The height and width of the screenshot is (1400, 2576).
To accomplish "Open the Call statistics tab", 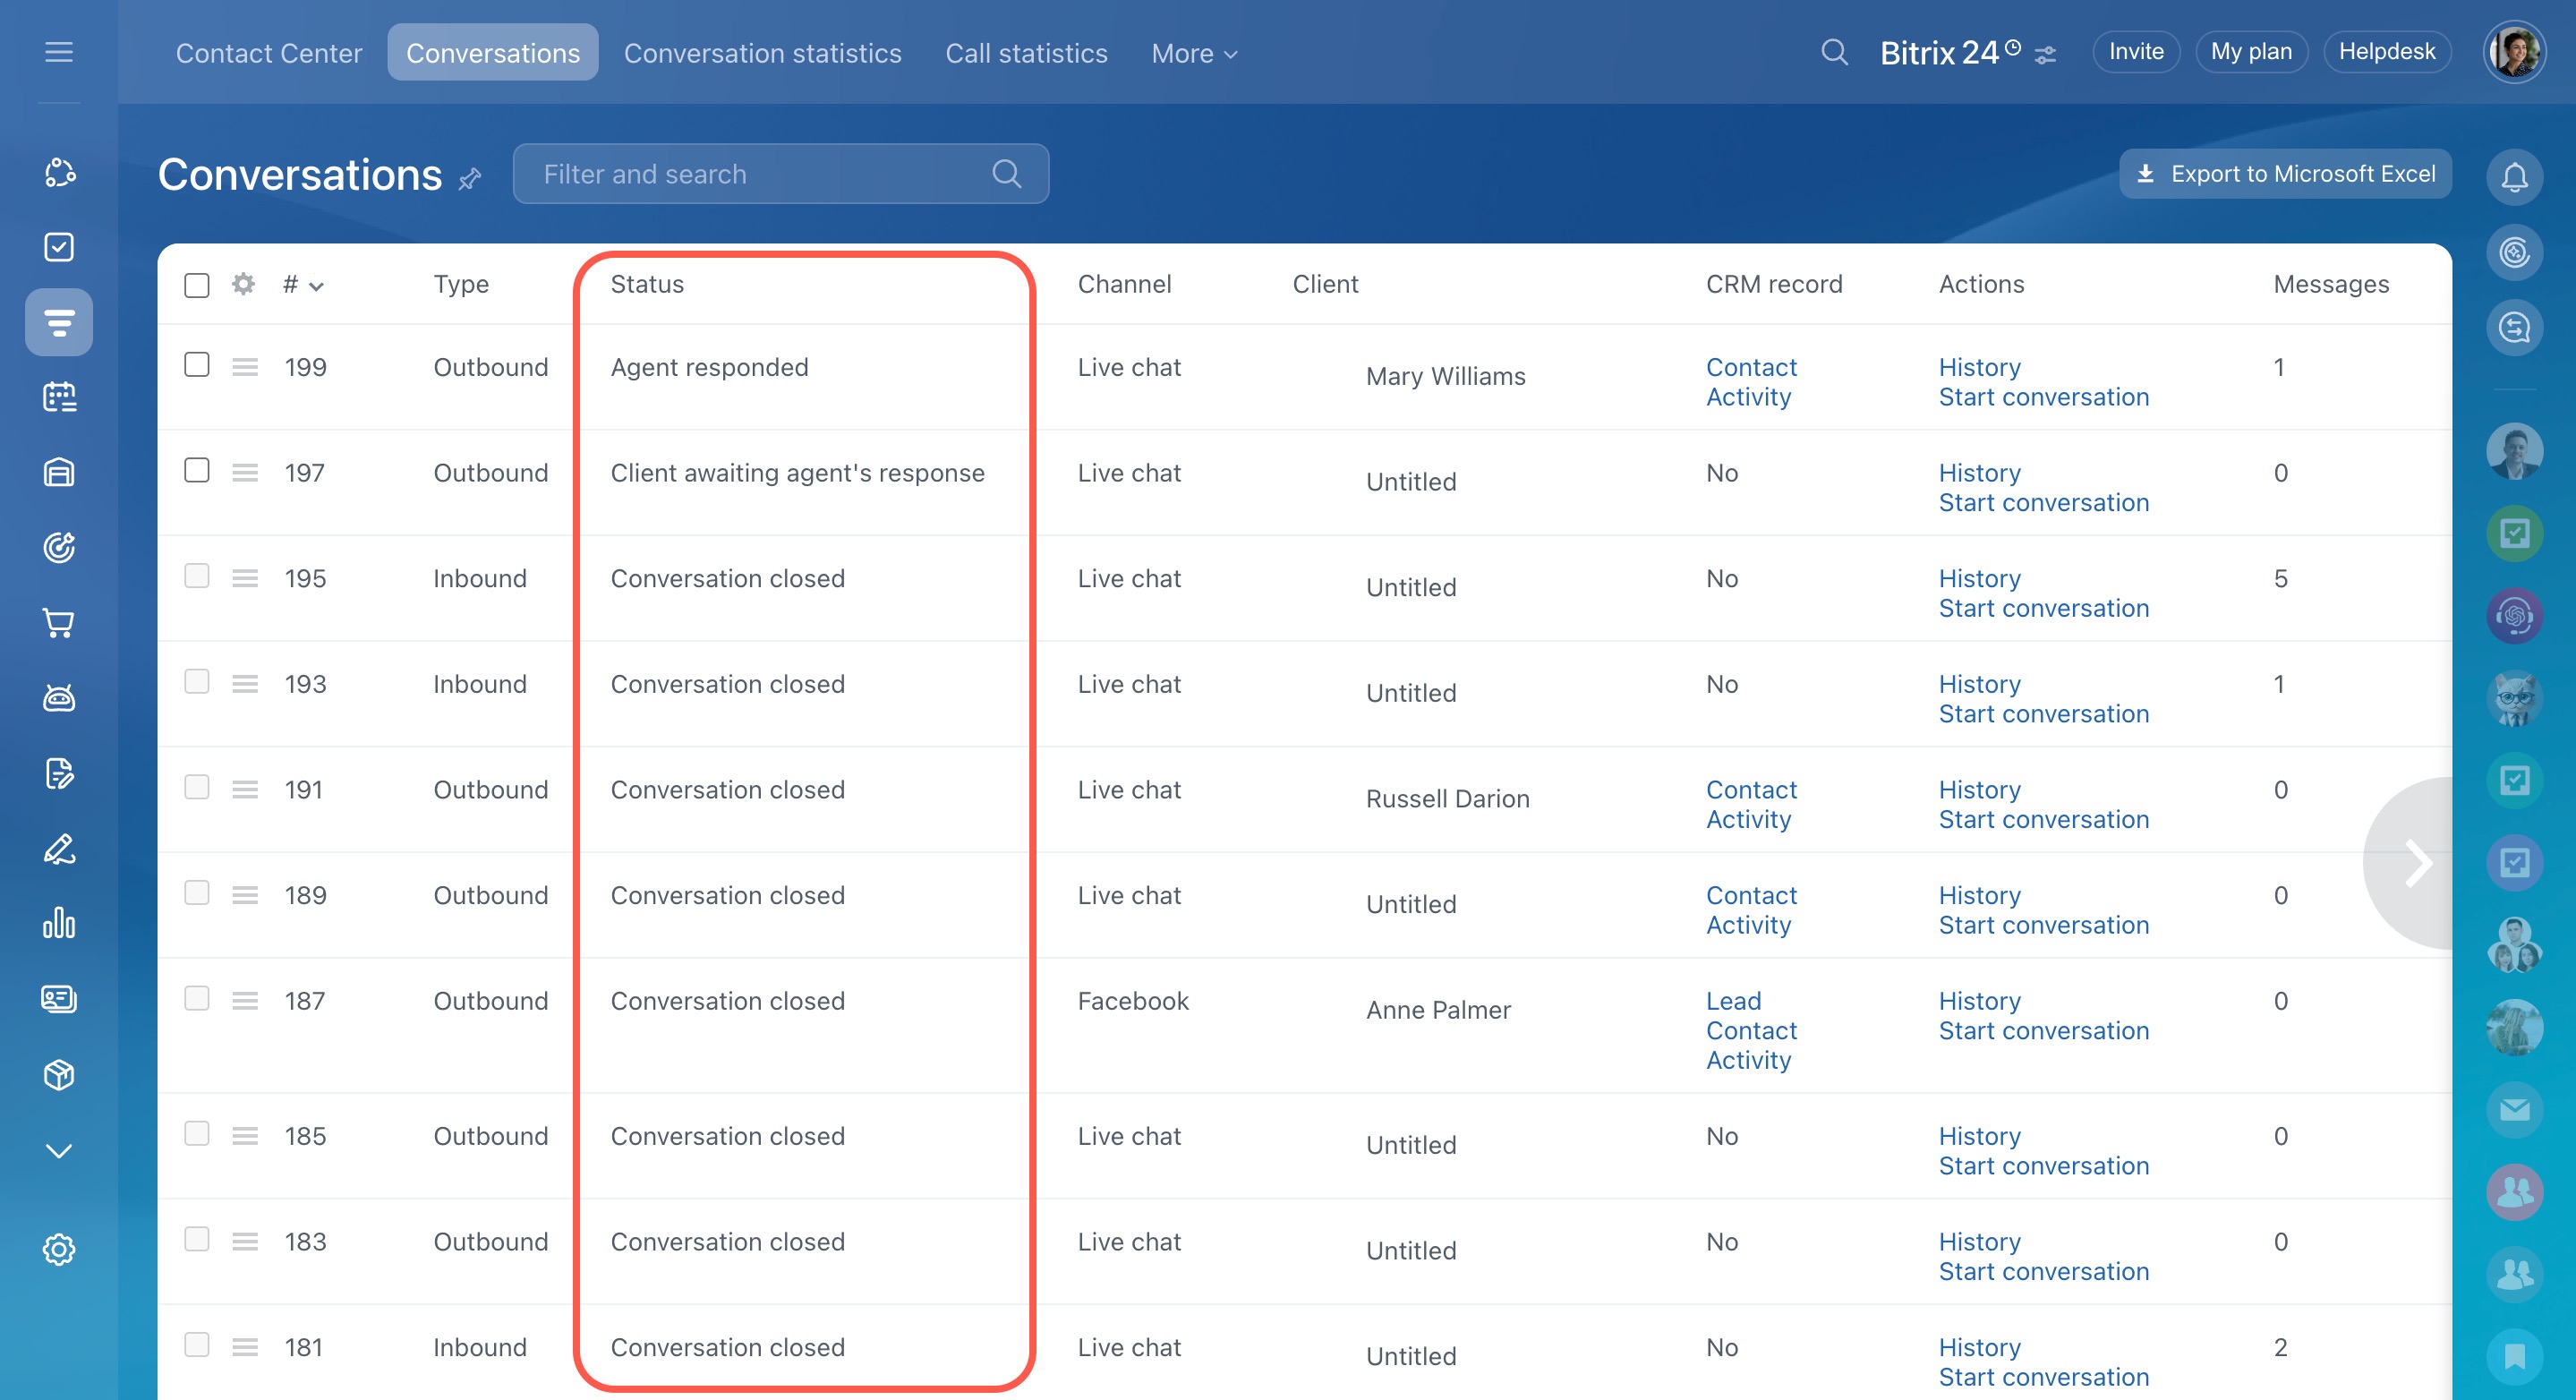I will click(1026, 53).
